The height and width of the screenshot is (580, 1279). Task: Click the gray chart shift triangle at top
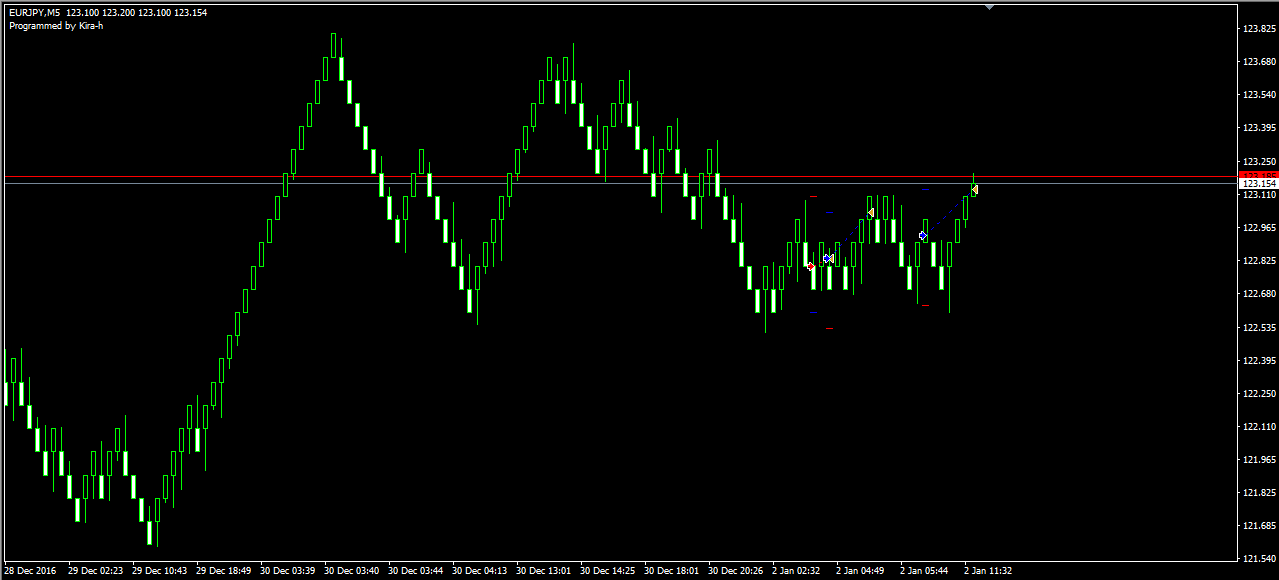point(989,7)
